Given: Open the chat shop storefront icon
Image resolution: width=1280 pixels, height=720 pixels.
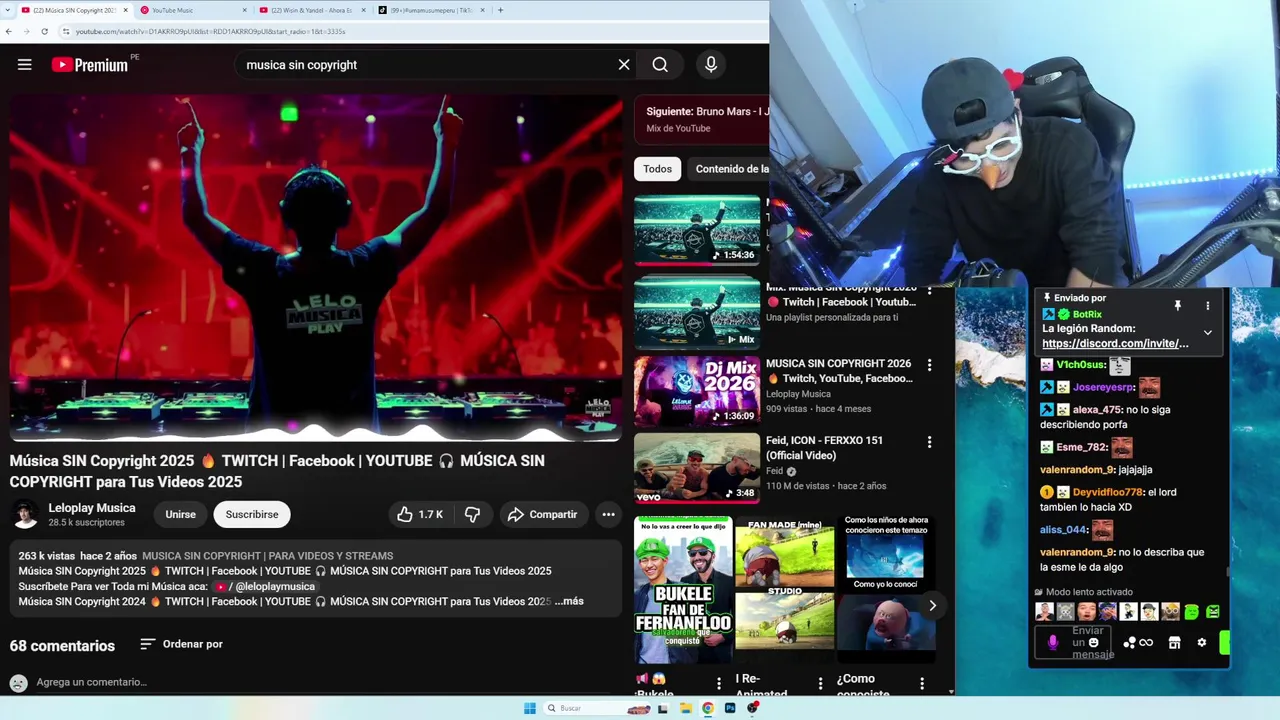Looking at the screenshot, I should coord(1175,643).
